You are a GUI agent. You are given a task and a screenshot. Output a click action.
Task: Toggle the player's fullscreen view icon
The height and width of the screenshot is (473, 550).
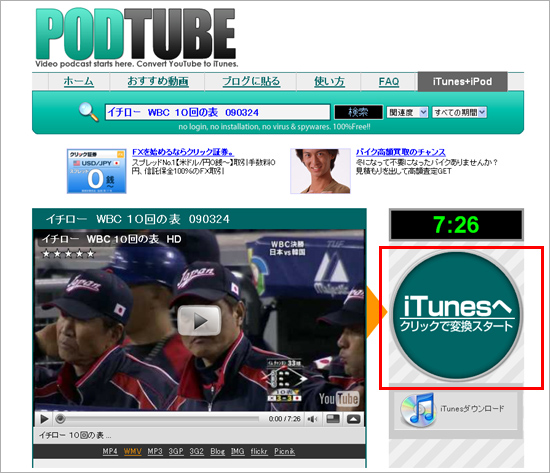point(333,419)
